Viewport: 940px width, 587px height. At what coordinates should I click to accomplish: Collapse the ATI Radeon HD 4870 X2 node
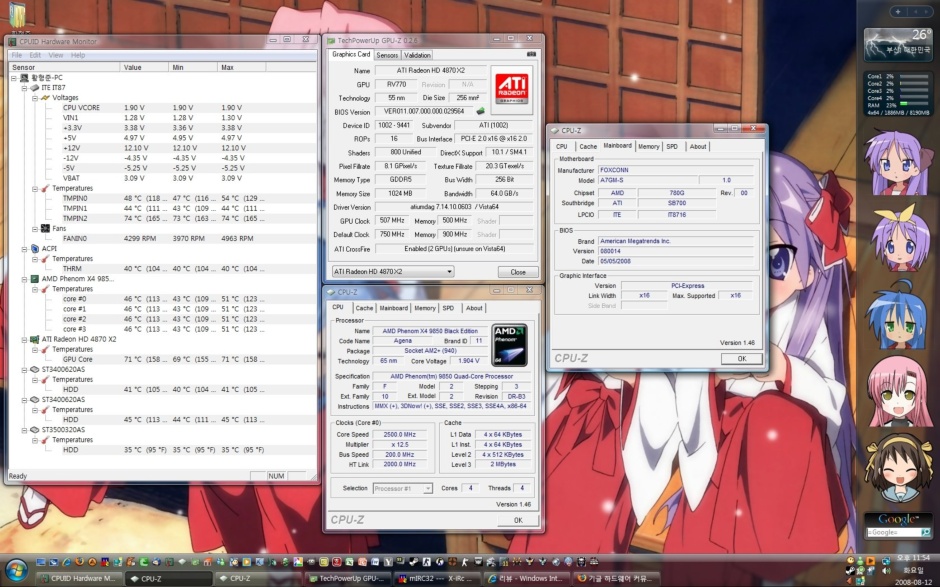pos(25,340)
